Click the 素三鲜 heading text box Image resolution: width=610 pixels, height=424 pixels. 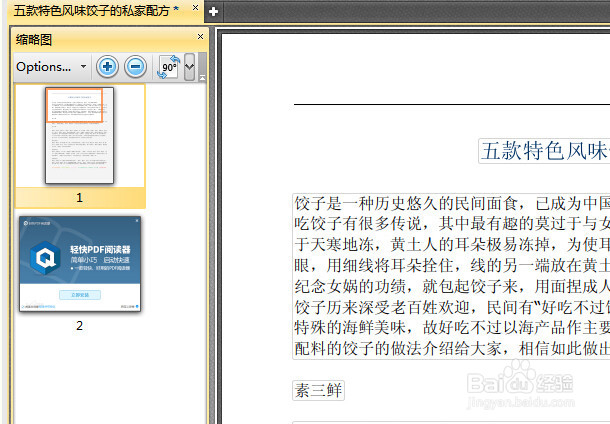click(318, 390)
